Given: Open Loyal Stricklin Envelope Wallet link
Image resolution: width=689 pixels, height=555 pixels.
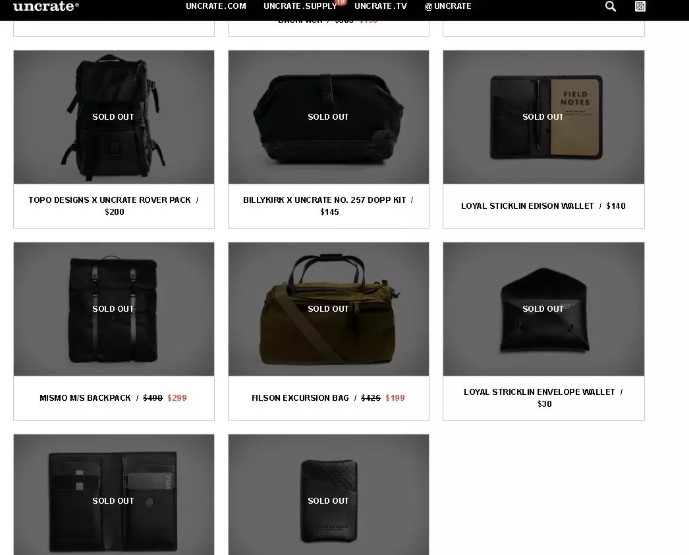Looking at the screenshot, I should (x=539, y=392).
